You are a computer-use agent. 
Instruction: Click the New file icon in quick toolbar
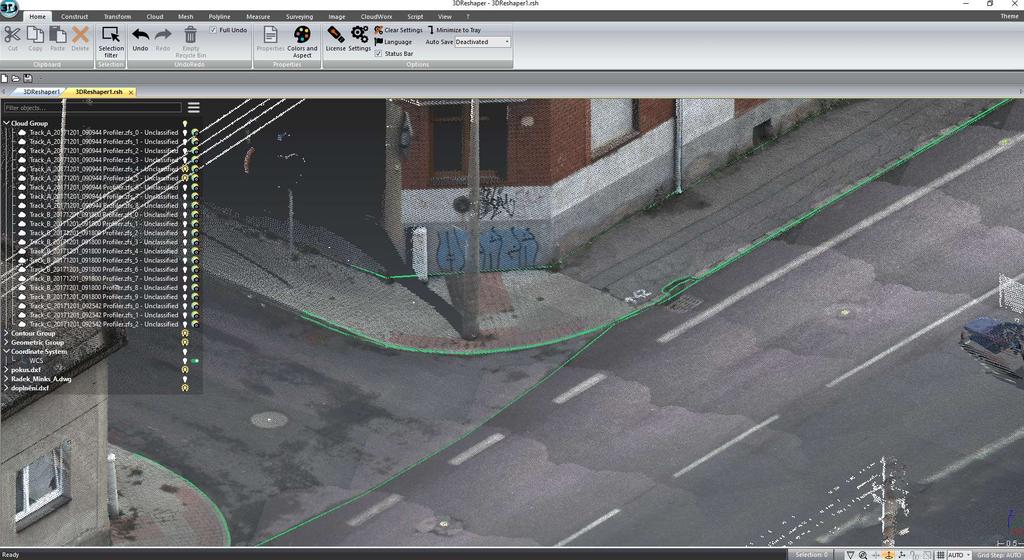[5, 78]
